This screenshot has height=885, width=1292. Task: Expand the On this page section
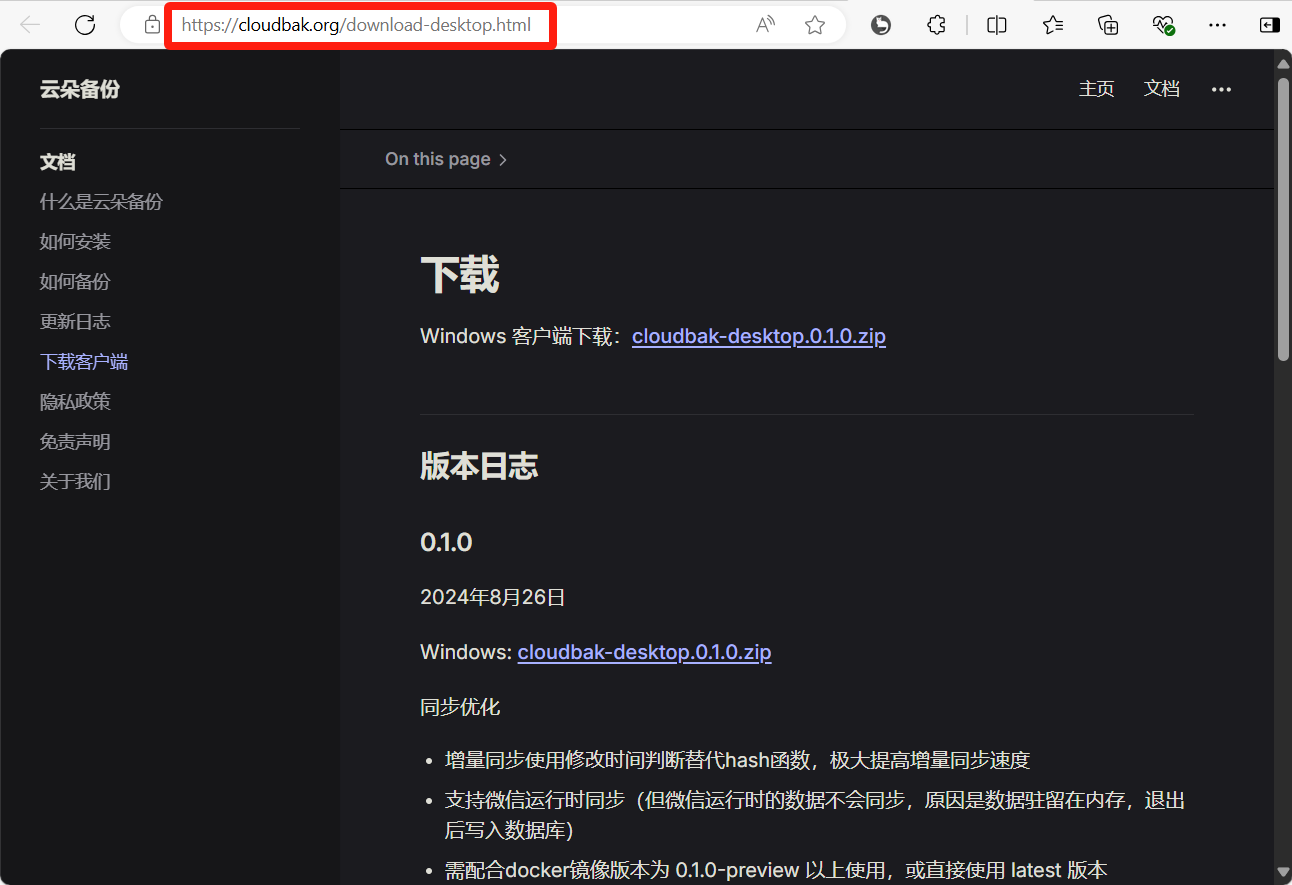tap(446, 159)
